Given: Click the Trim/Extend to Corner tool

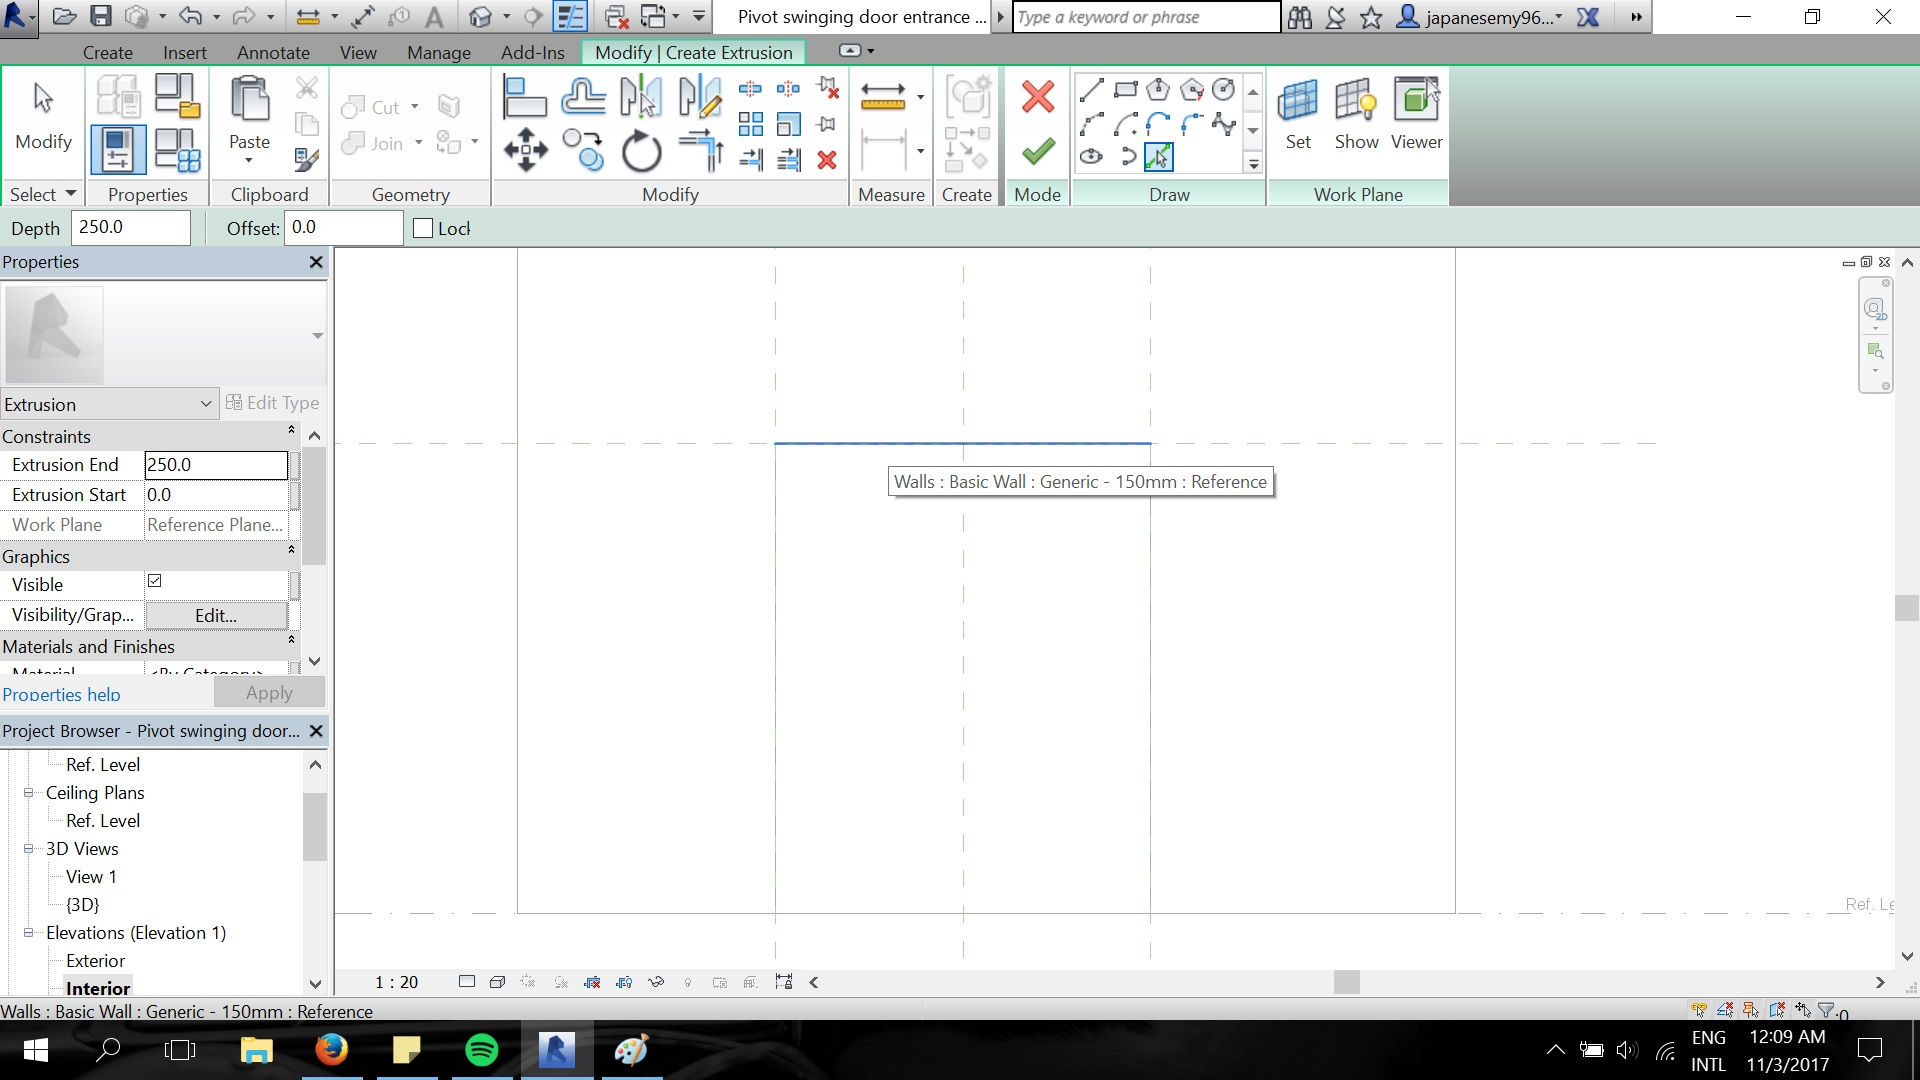Looking at the screenshot, I should (x=700, y=151).
